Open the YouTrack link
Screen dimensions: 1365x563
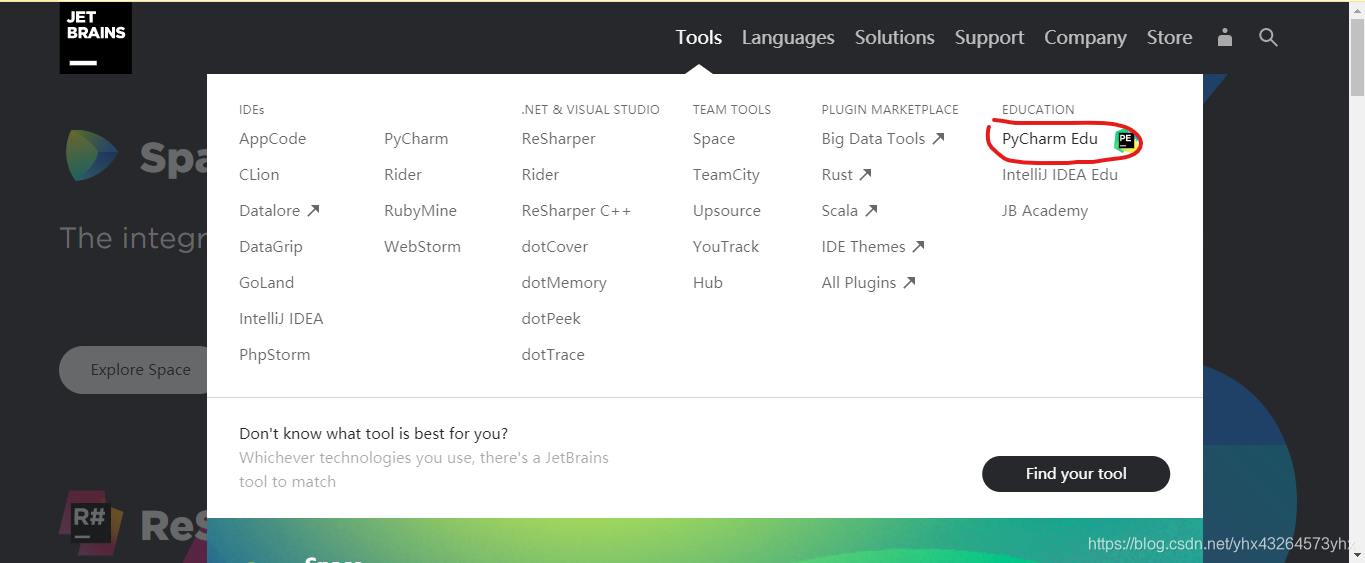[x=726, y=247]
